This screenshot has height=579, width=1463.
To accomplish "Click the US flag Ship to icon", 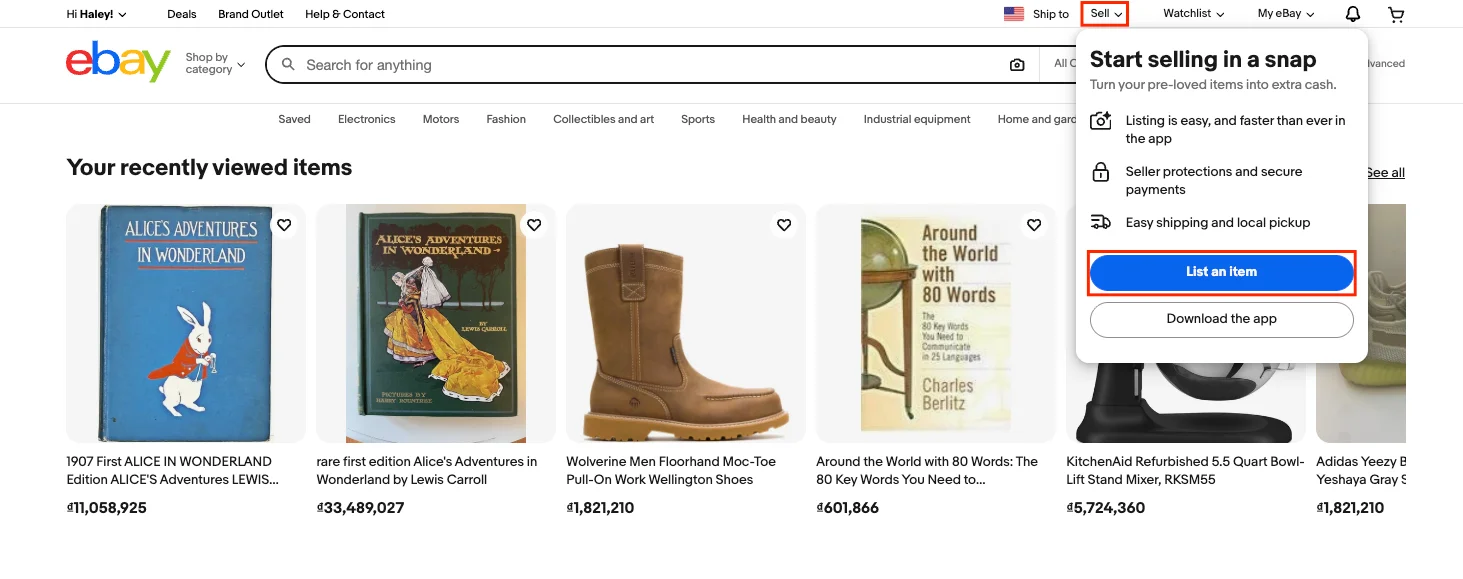I will click(1014, 14).
